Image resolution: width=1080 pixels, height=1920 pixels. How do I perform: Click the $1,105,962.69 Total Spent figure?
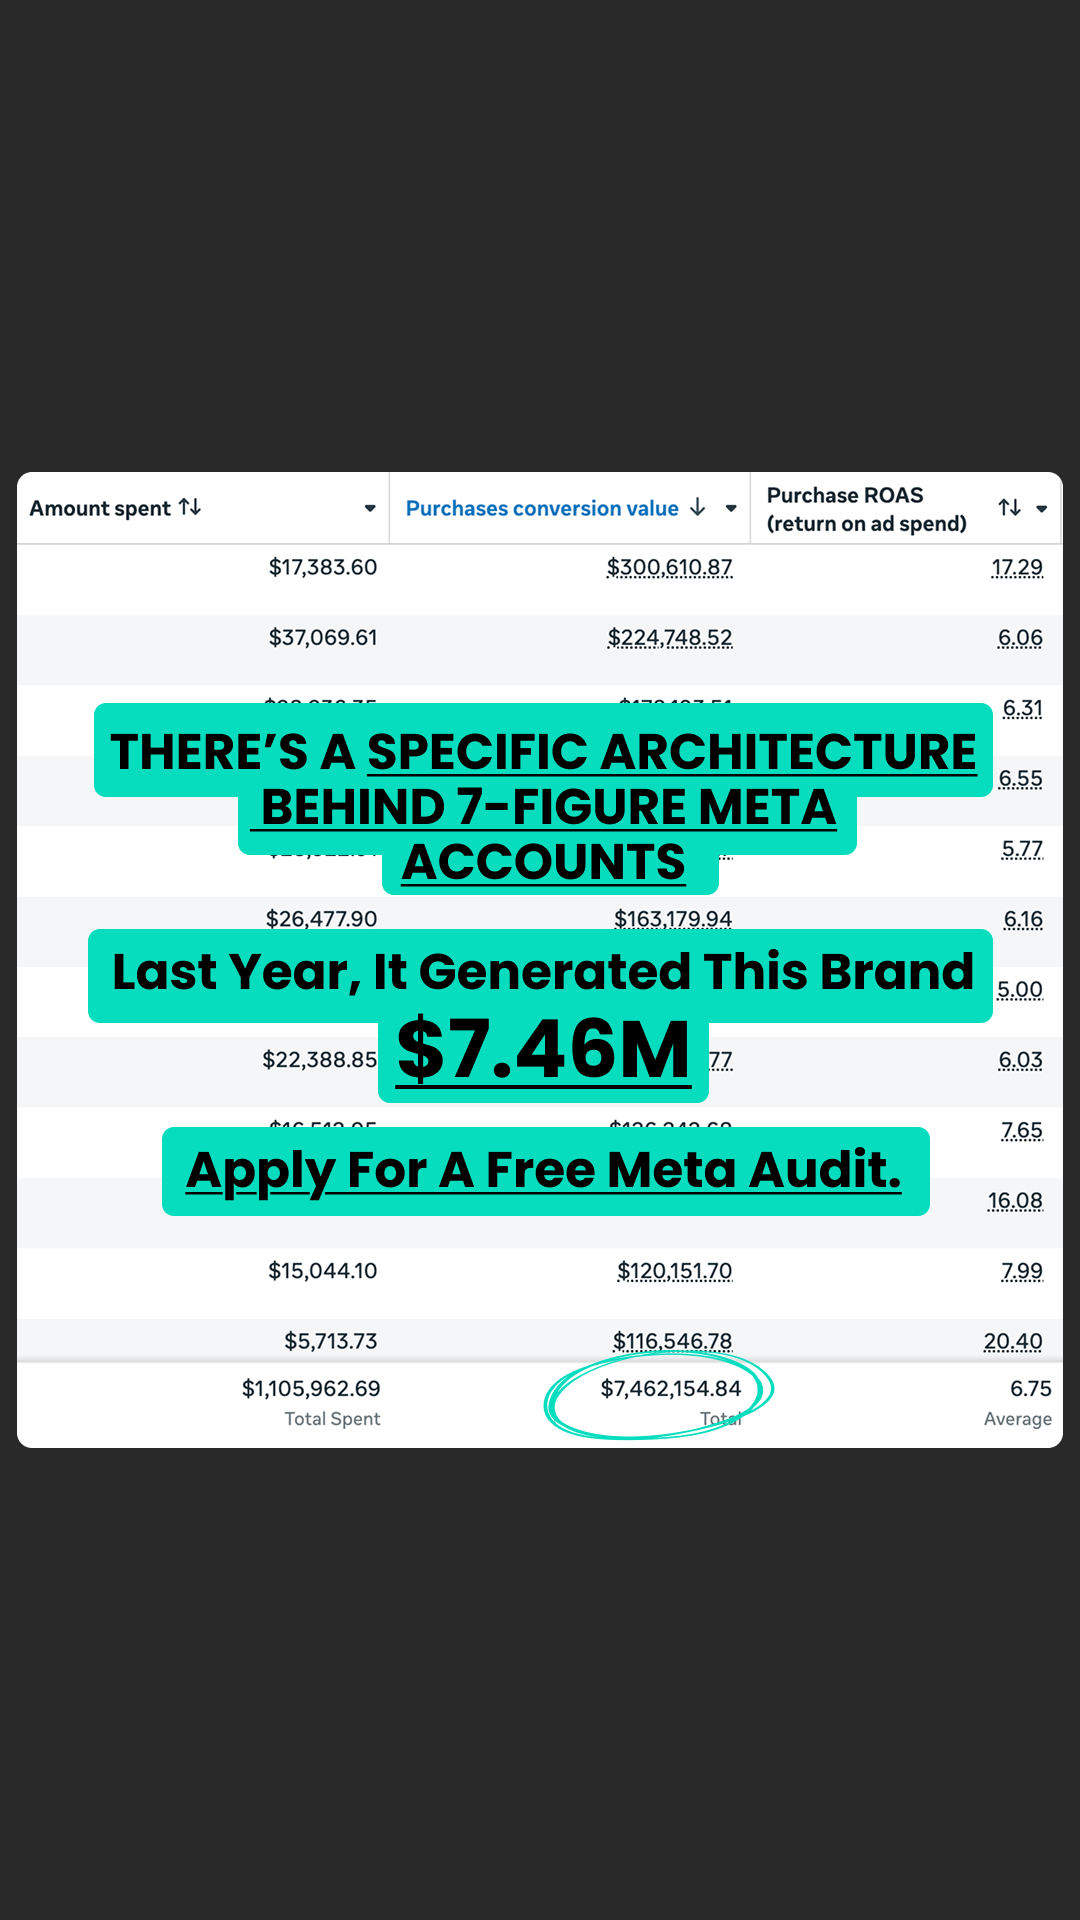coord(311,1388)
